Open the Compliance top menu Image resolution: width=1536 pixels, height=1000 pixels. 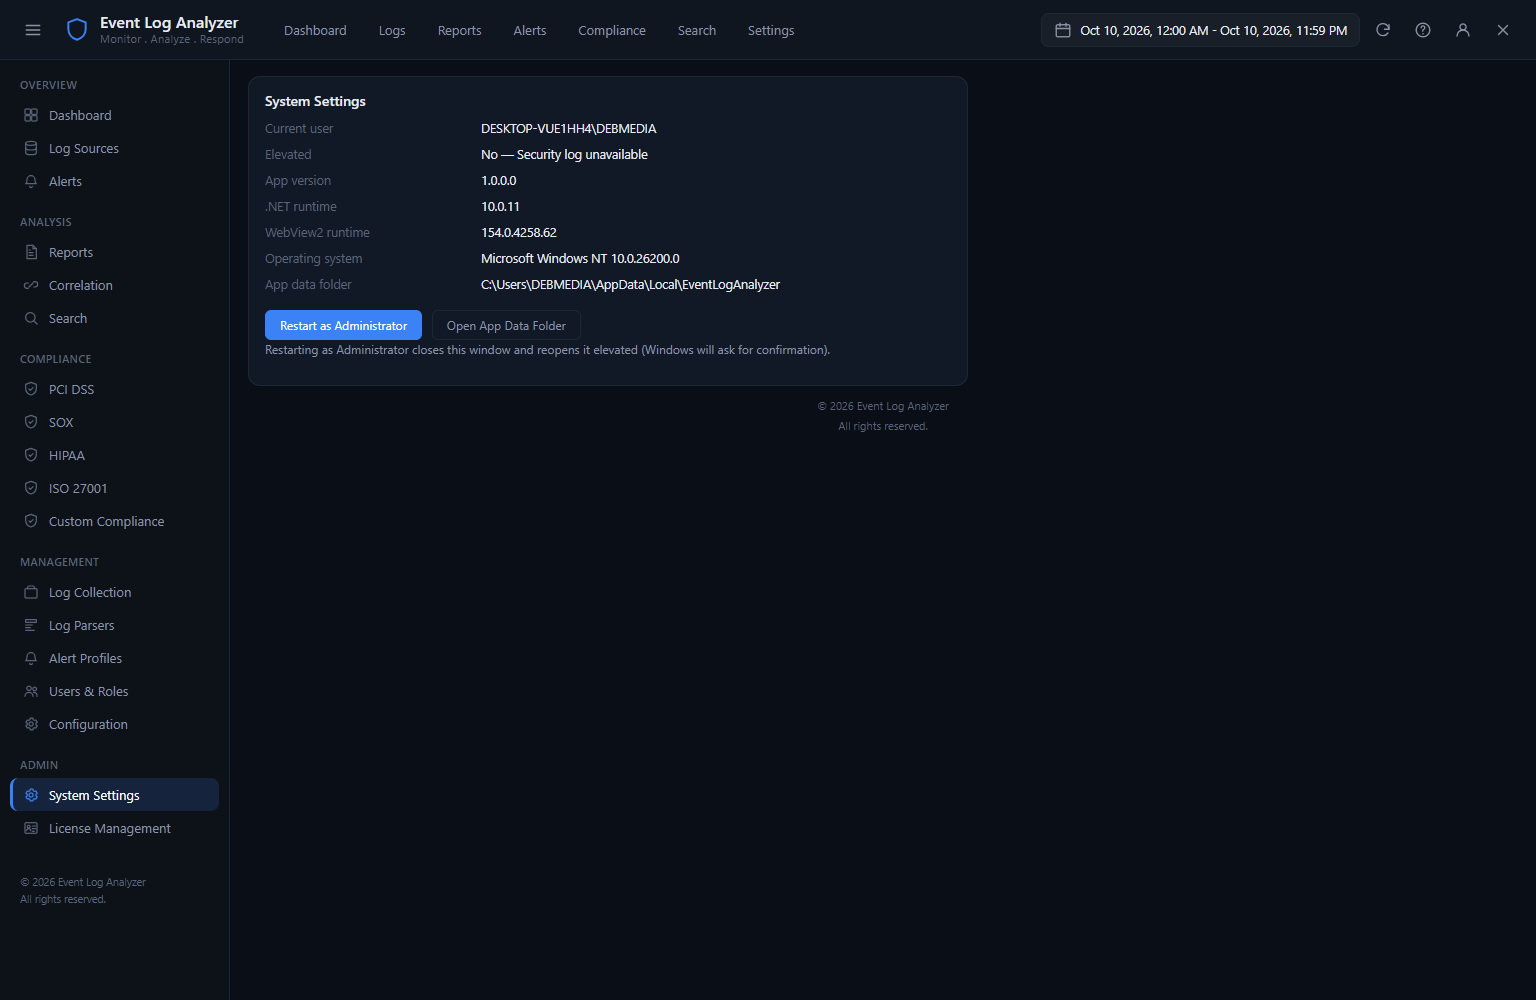[x=612, y=31]
